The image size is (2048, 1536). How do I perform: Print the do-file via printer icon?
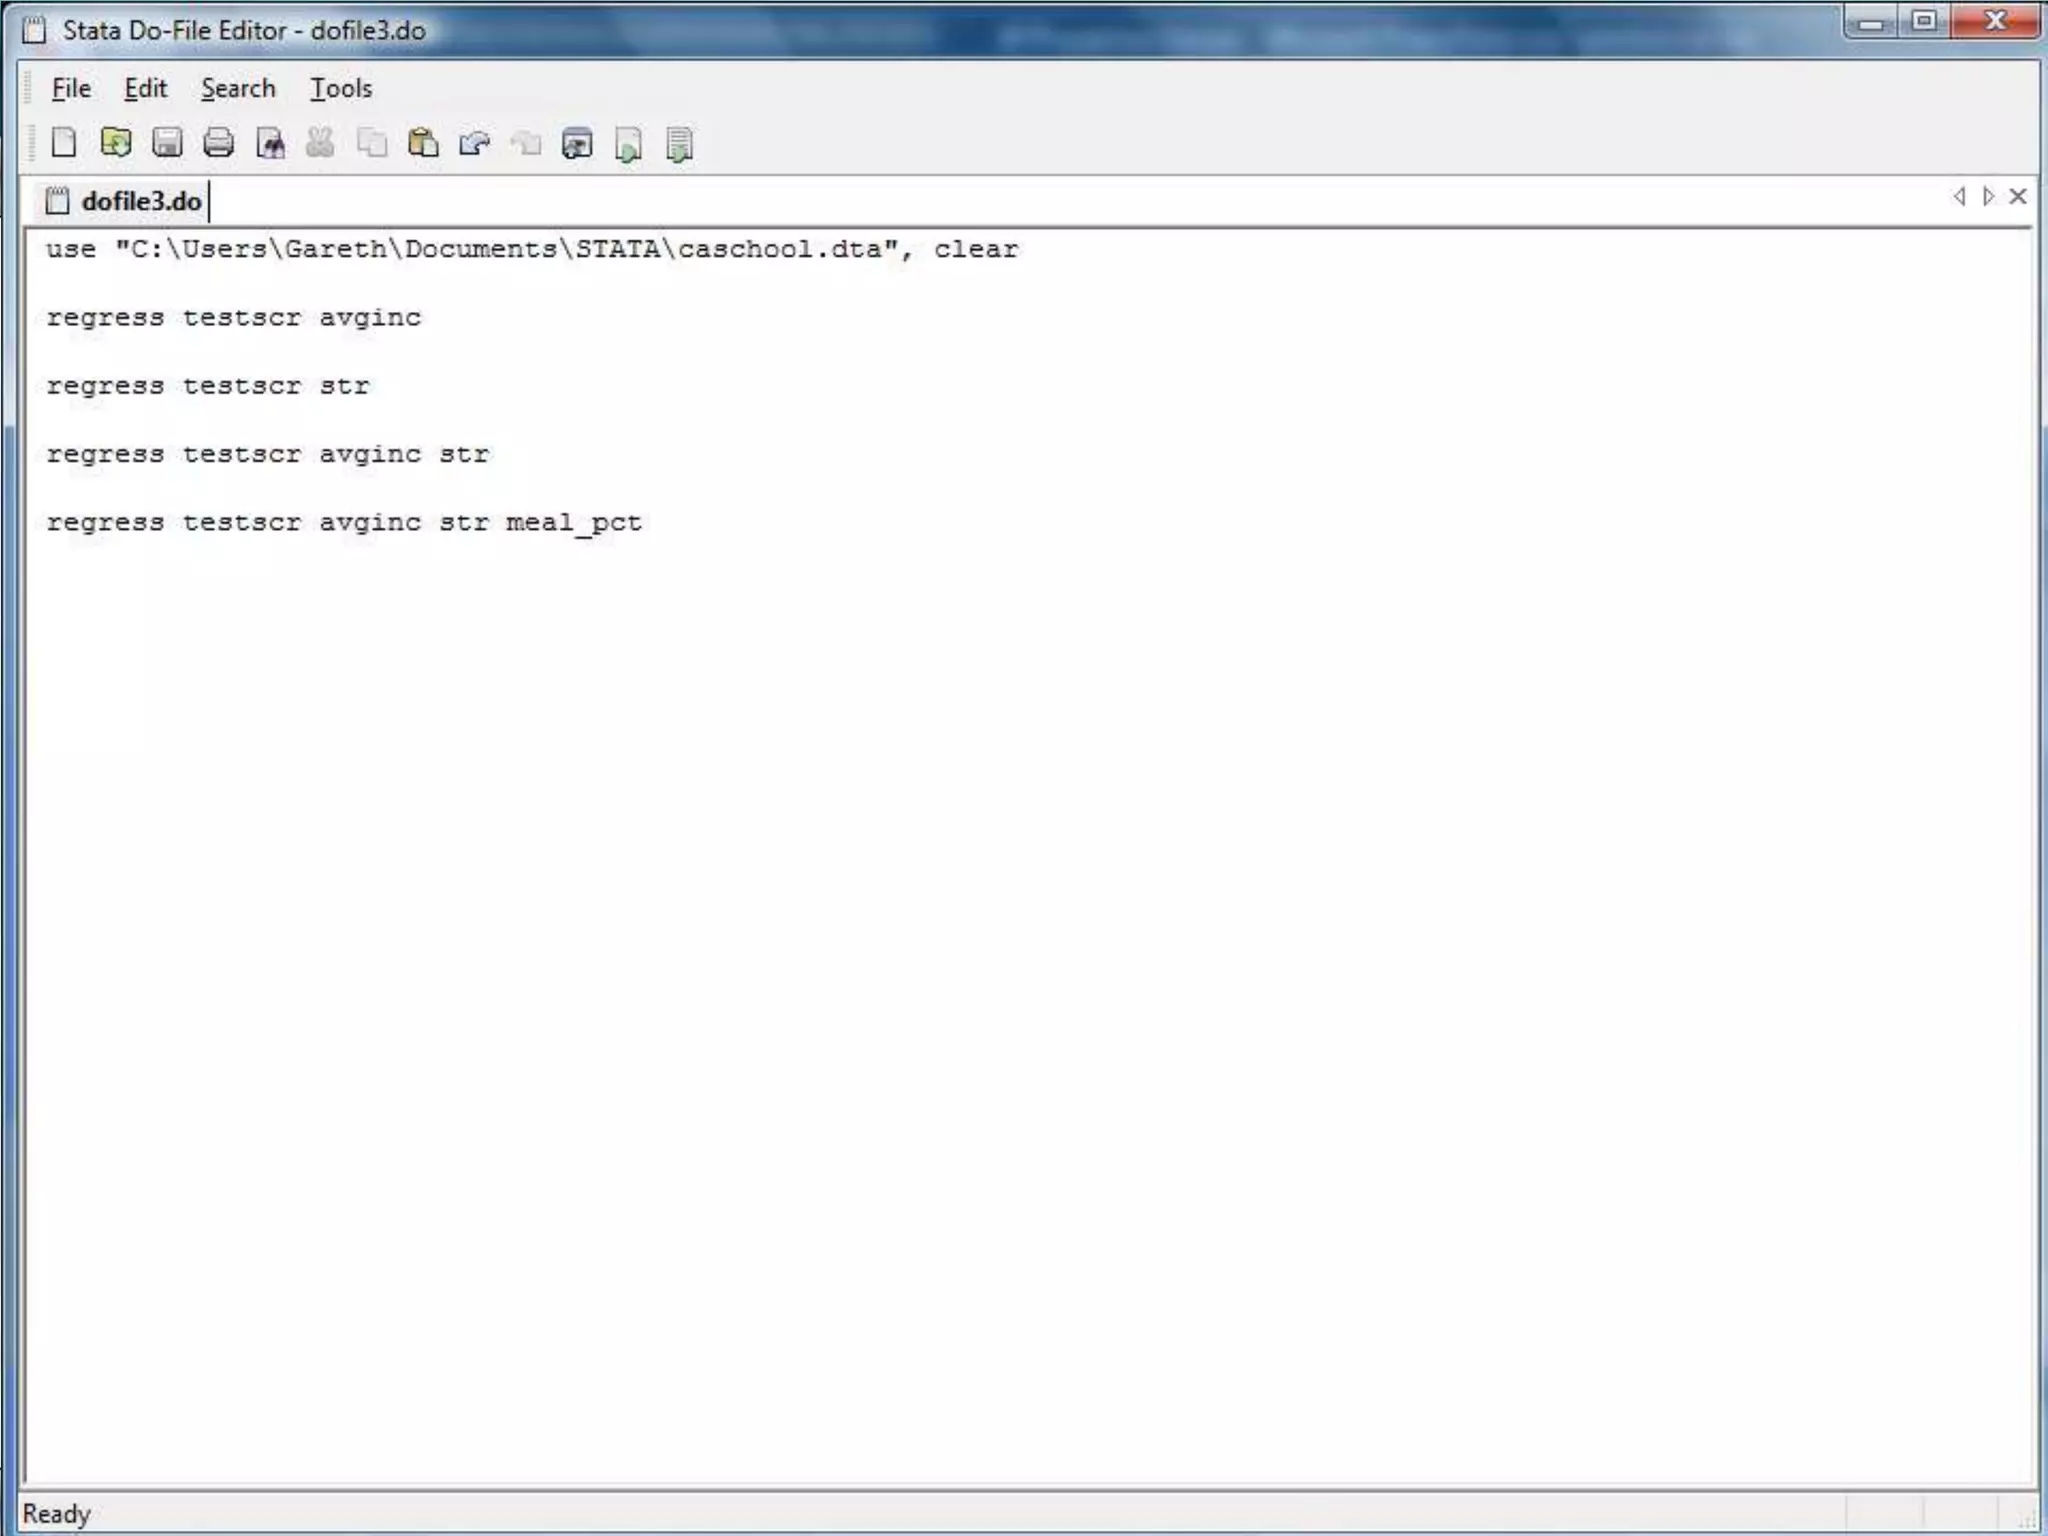(x=218, y=143)
